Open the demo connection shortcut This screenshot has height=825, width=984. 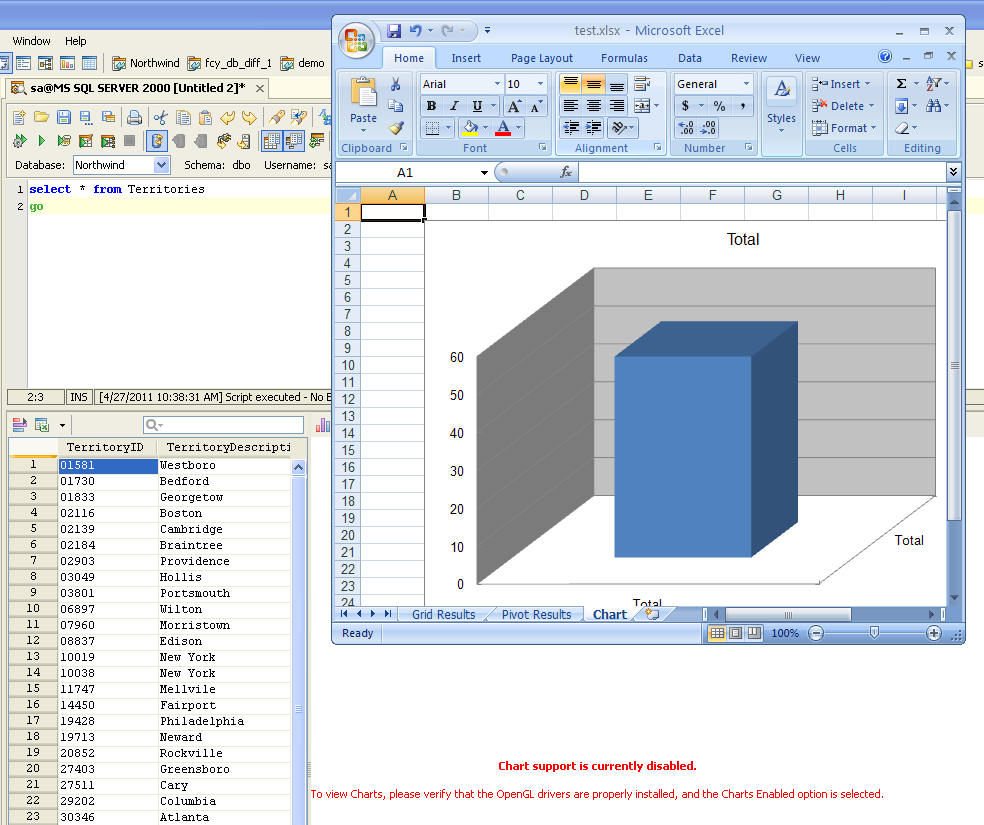pyautogui.click(x=302, y=63)
